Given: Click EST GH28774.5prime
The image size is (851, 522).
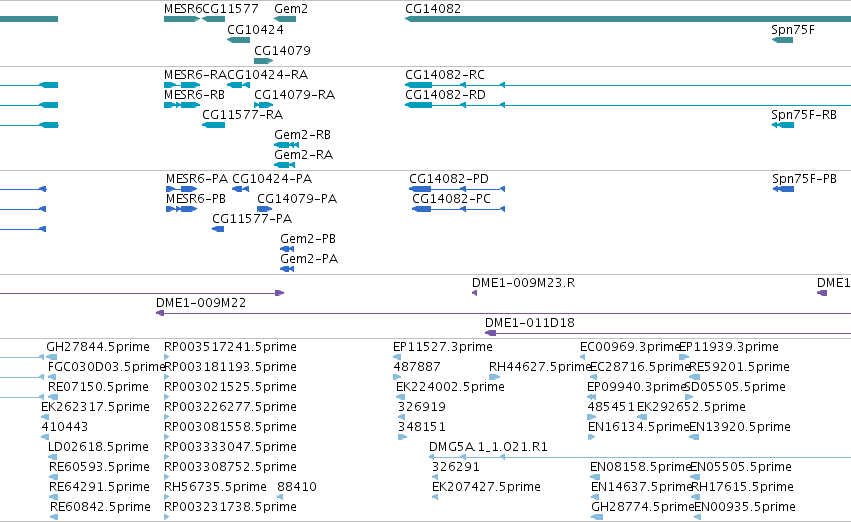Looking at the screenshot, I should tap(643, 507).
